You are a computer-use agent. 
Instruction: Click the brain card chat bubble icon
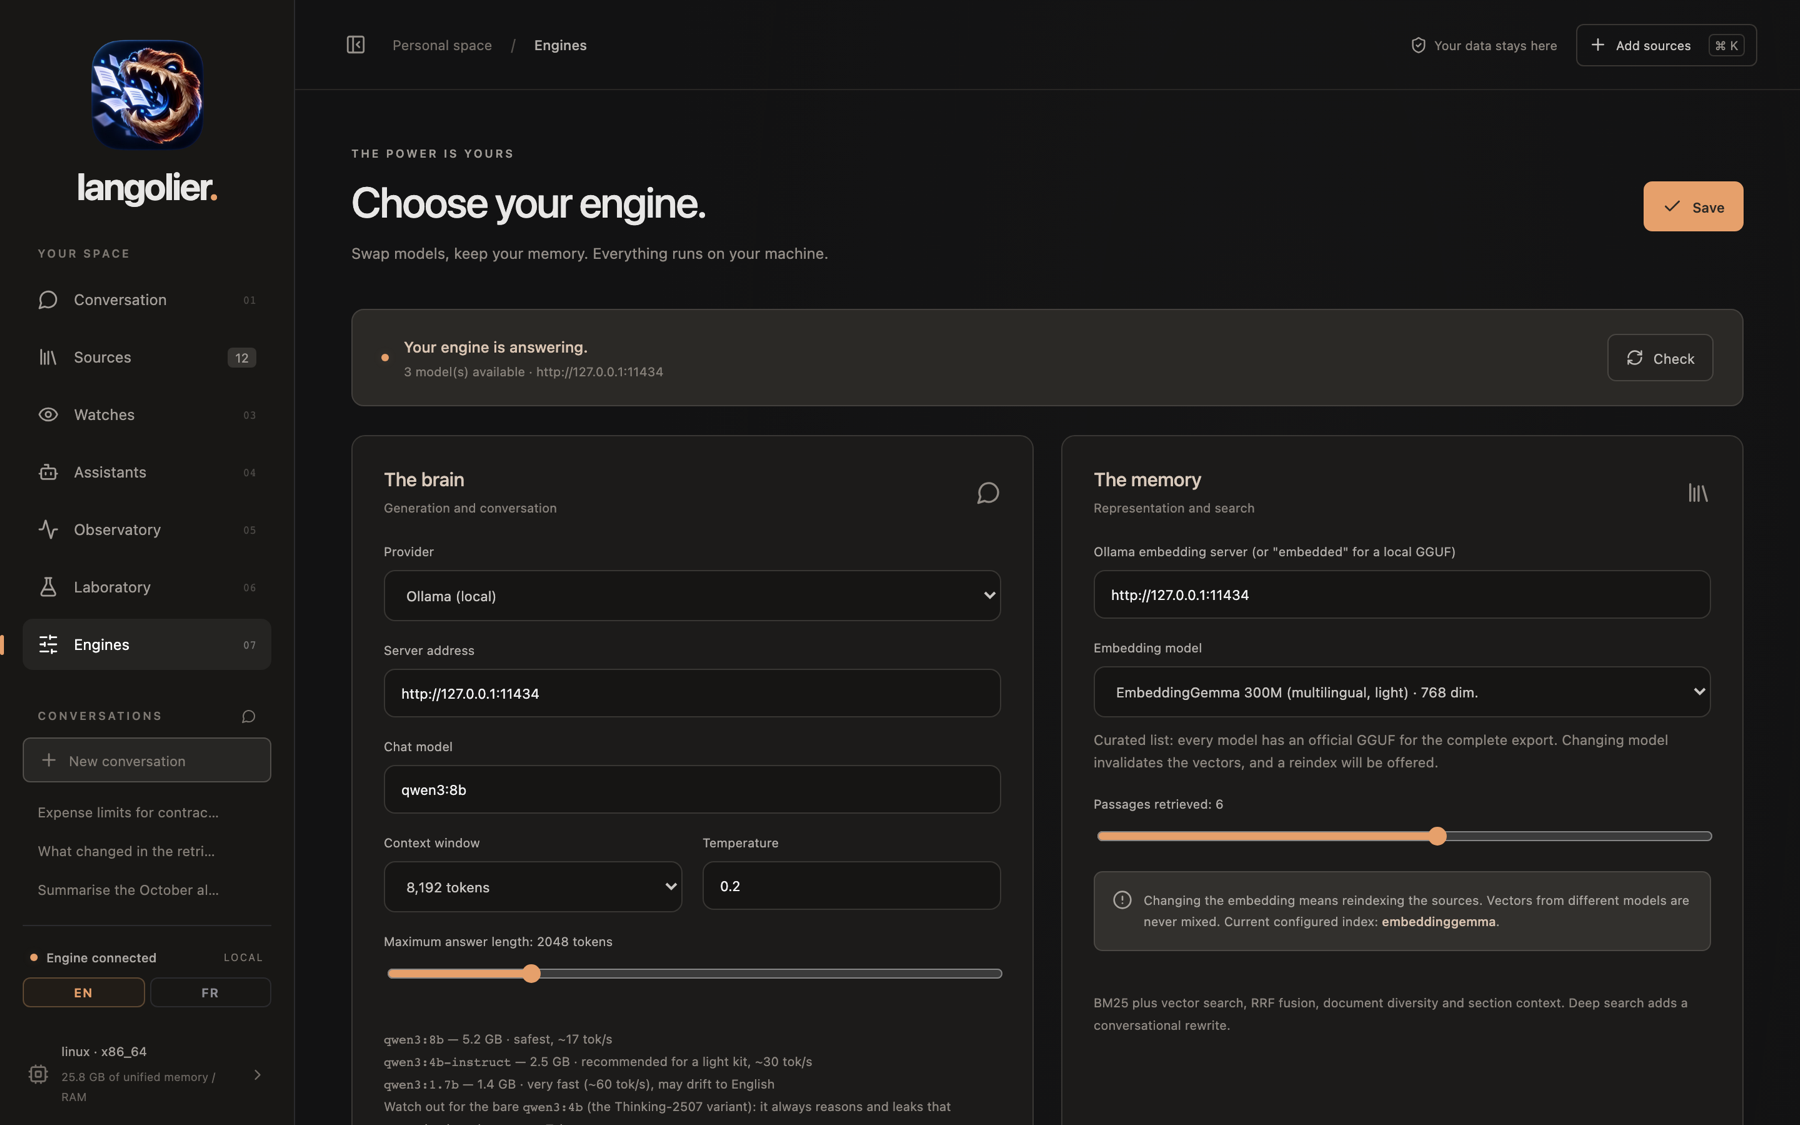[x=988, y=493]
